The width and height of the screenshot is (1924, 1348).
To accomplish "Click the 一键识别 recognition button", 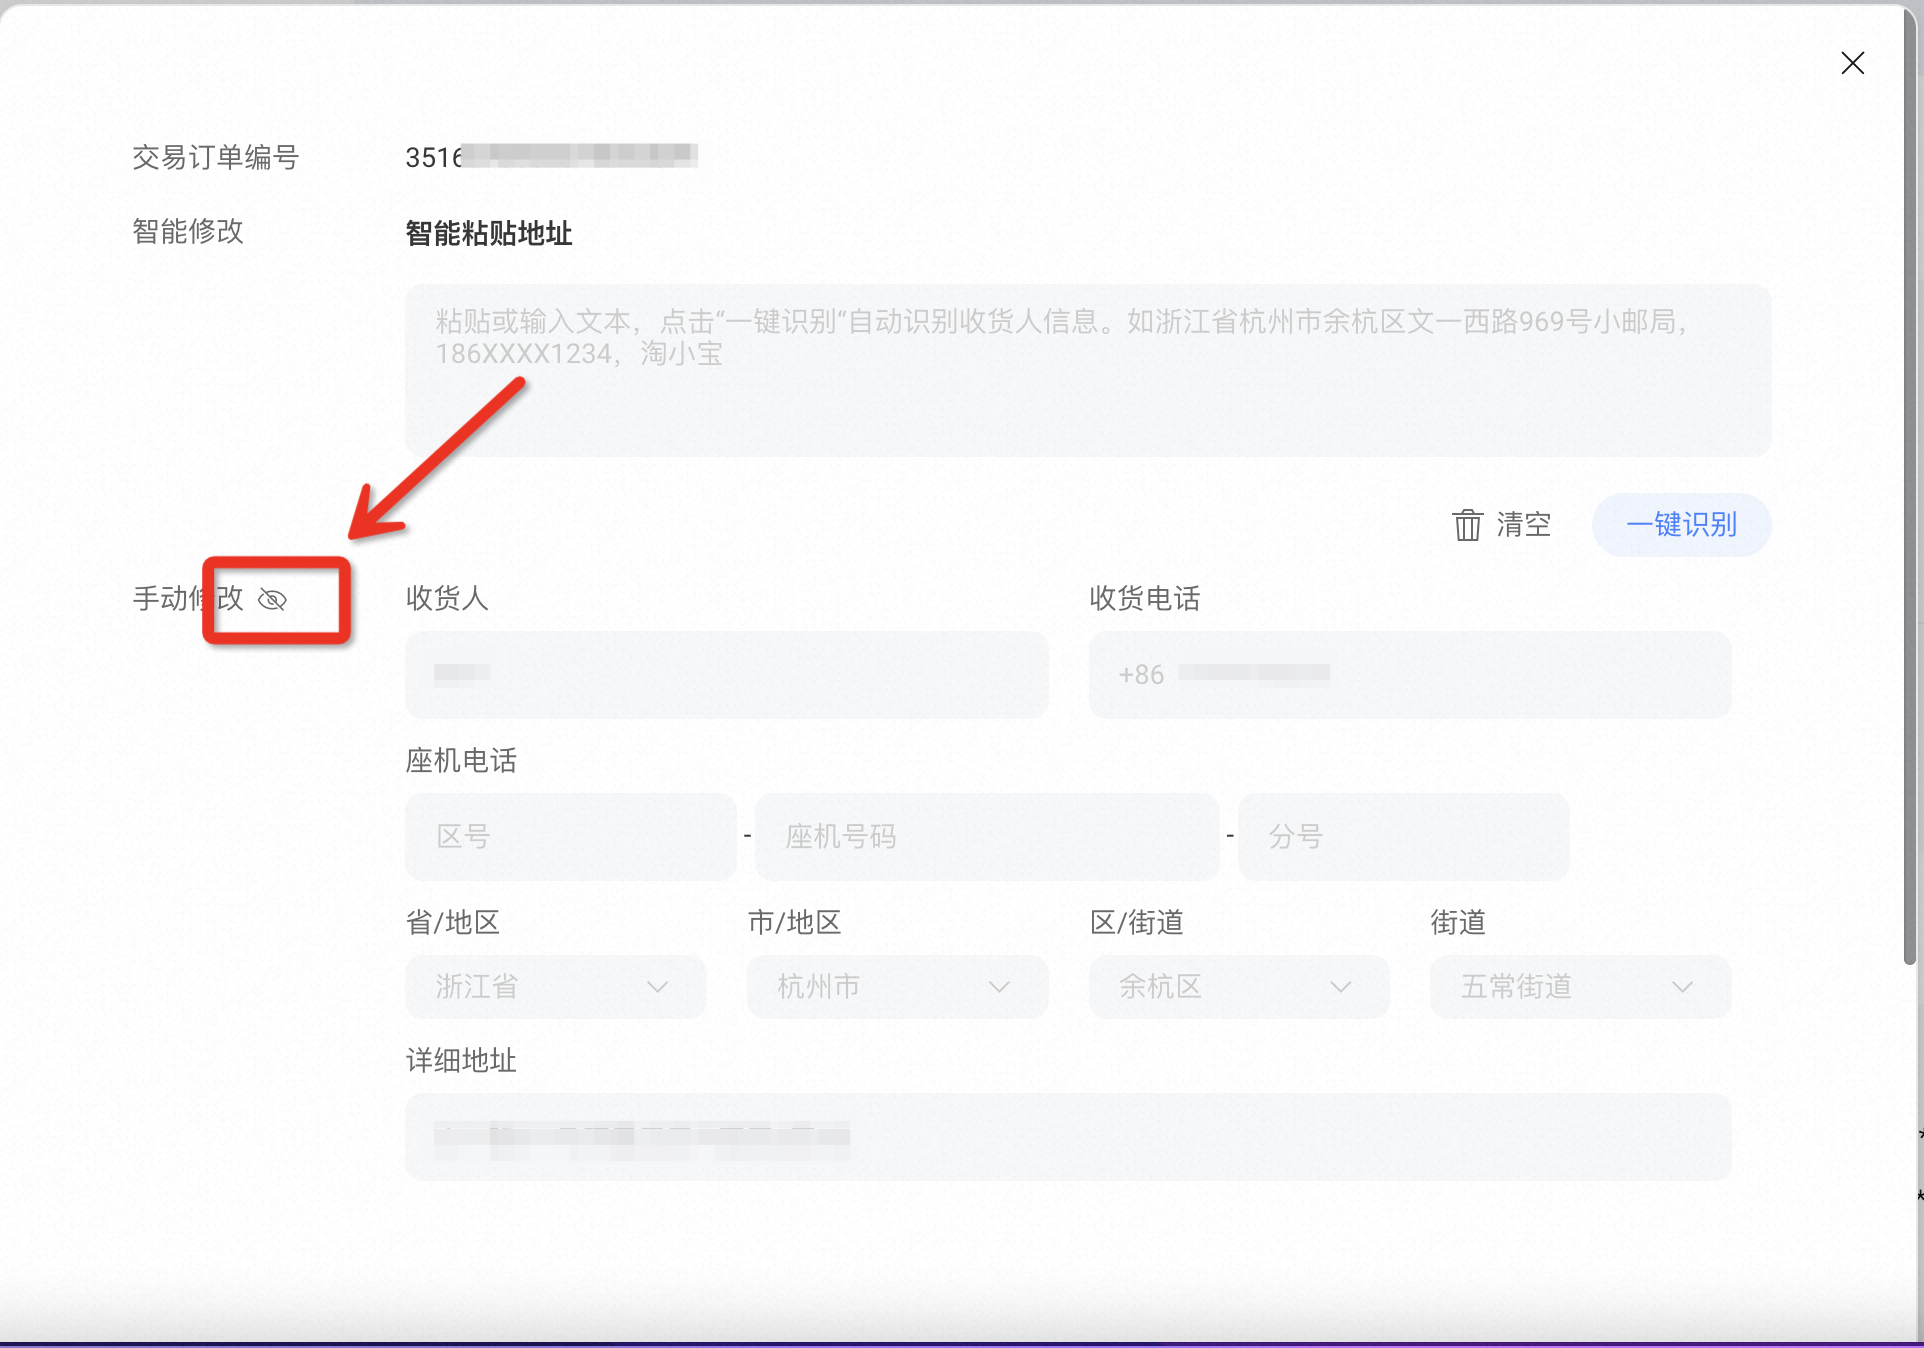I will (x=1681, y=524).
